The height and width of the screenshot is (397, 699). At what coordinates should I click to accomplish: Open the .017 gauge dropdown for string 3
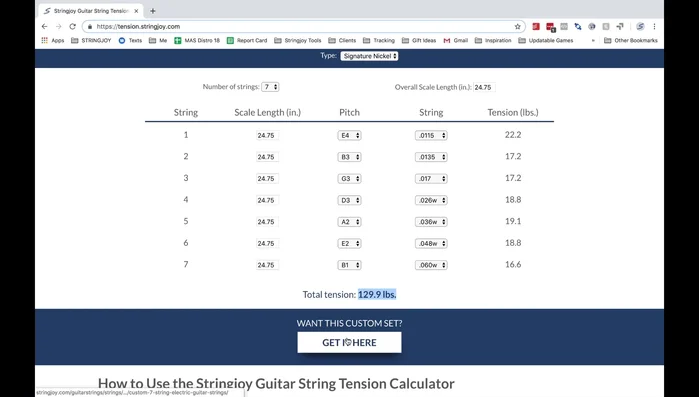click(431, 179)
